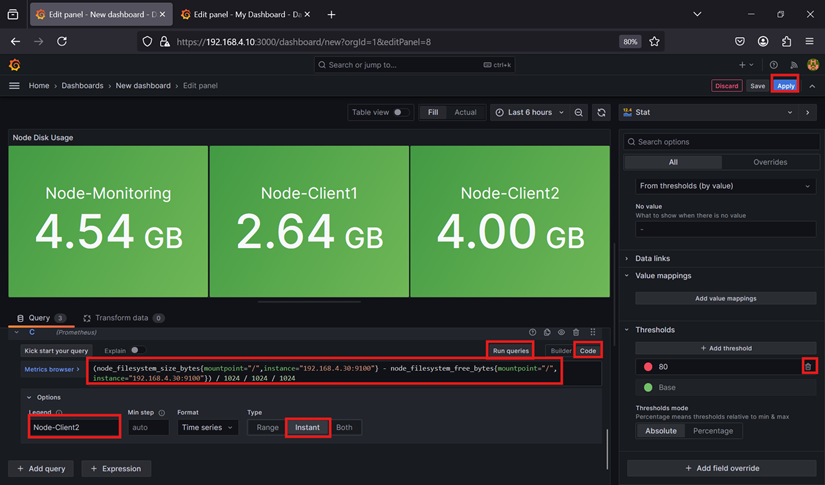Duplicate query C with the copy icon
This screenshot has width=825, height=485.
[x=547, y=332]
